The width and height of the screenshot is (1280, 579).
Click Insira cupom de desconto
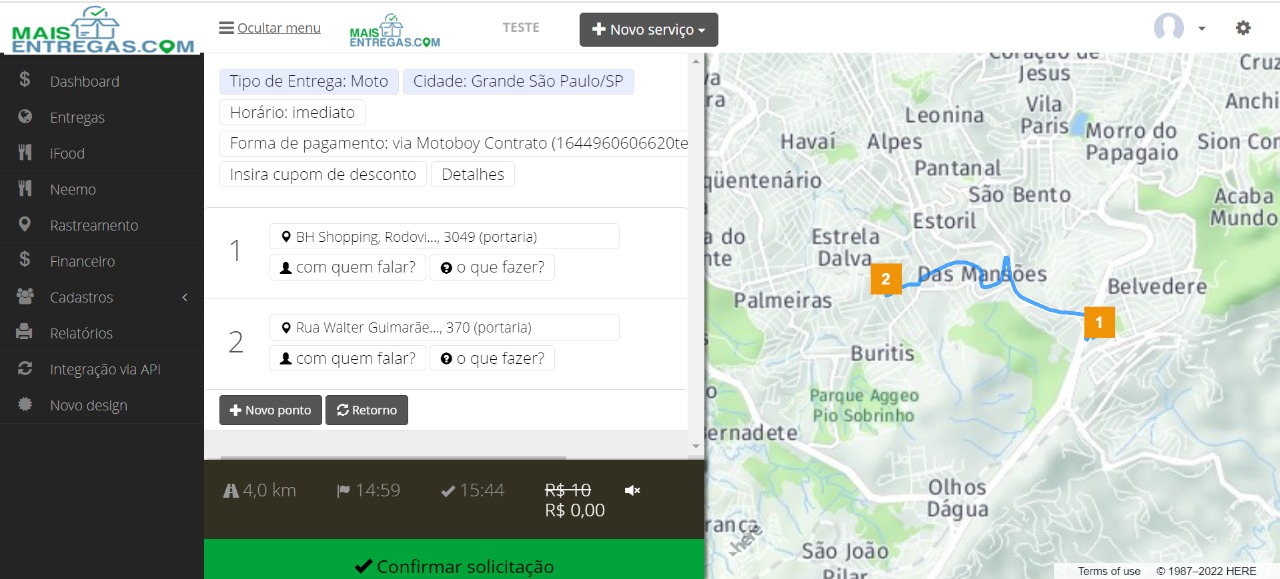323,174
